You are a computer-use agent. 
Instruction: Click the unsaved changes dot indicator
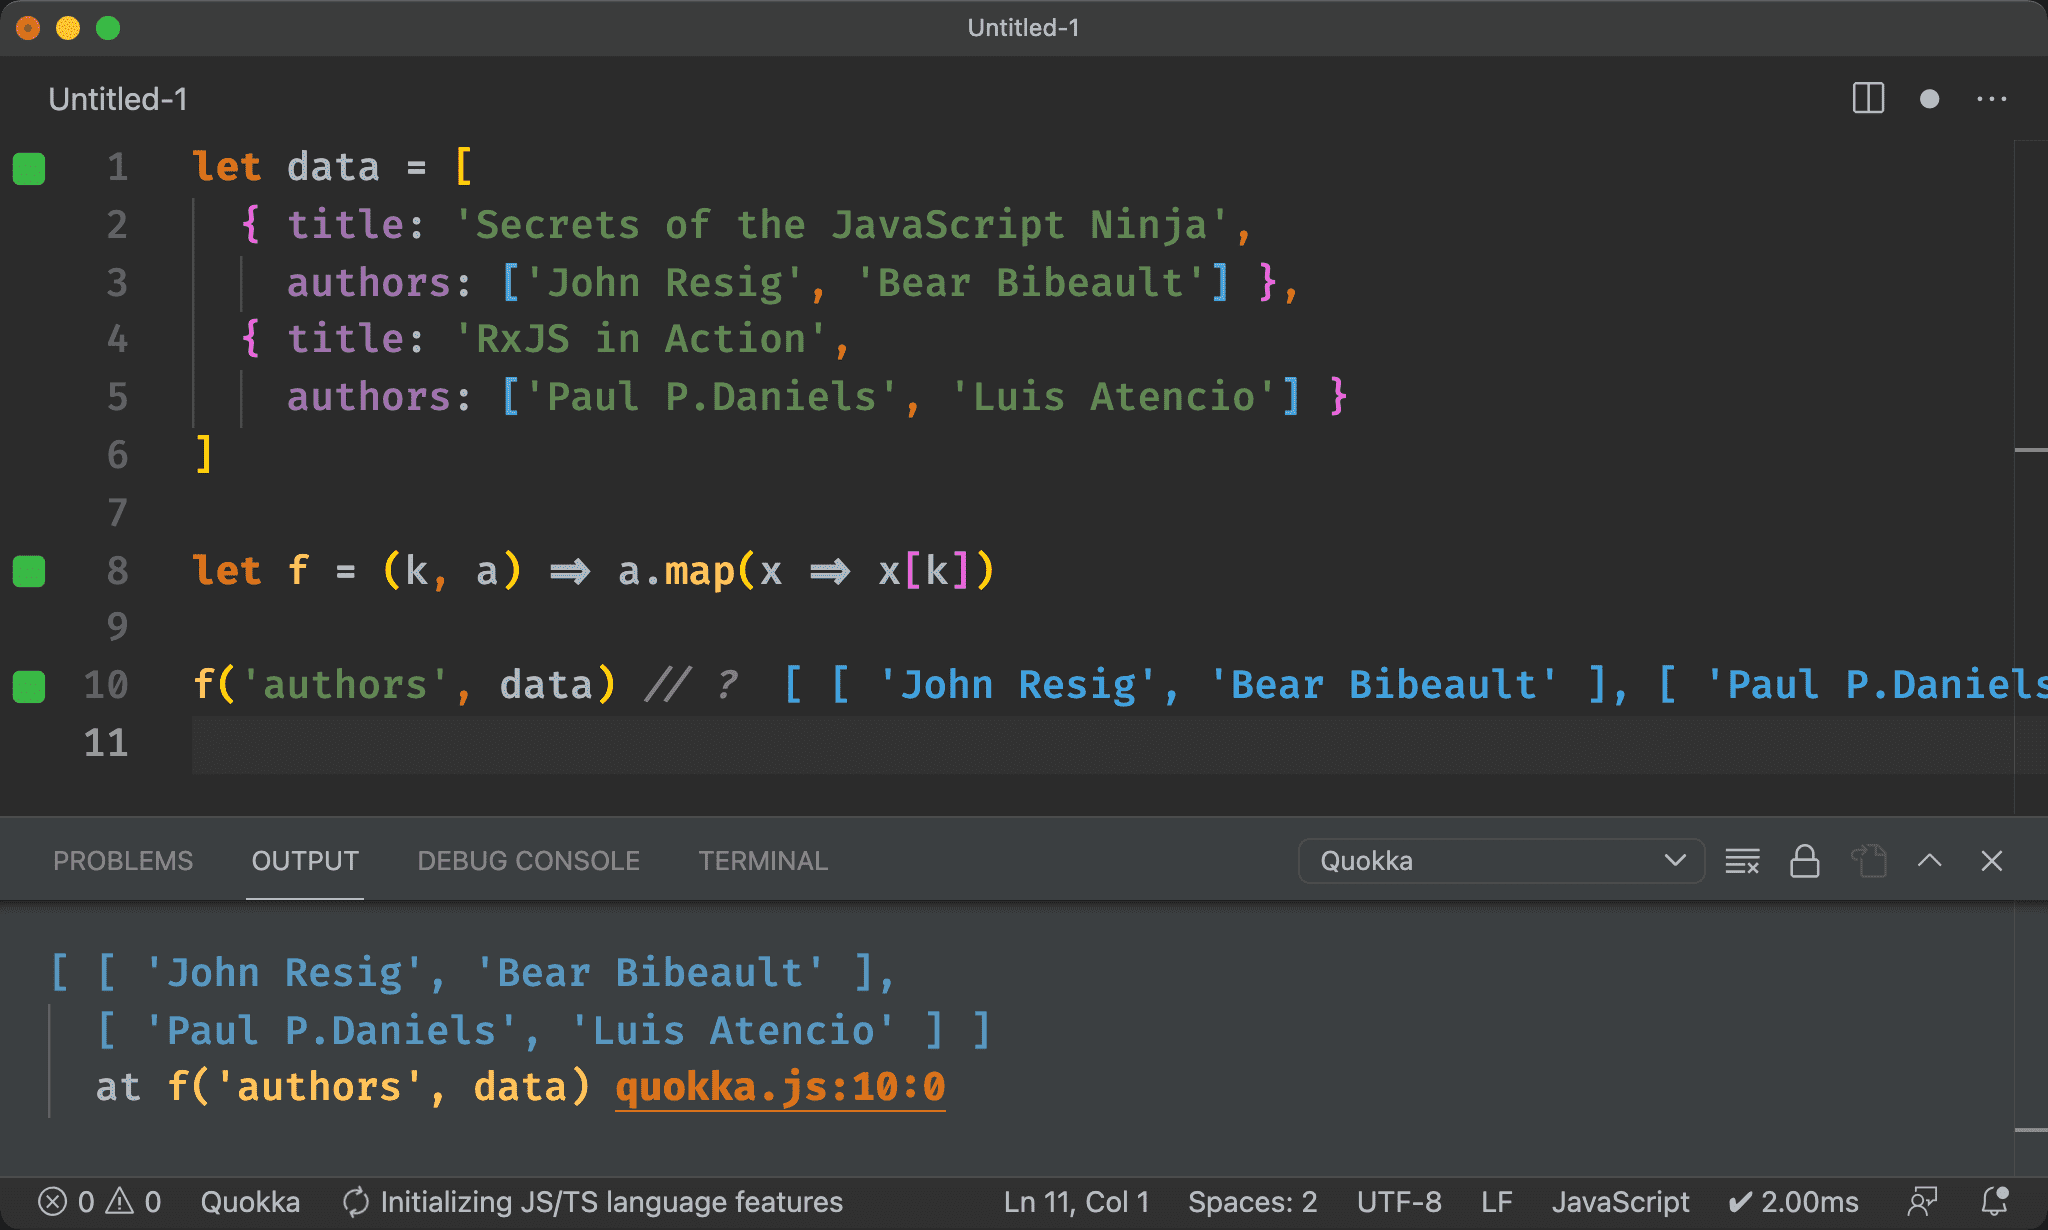coord(1929,99)
